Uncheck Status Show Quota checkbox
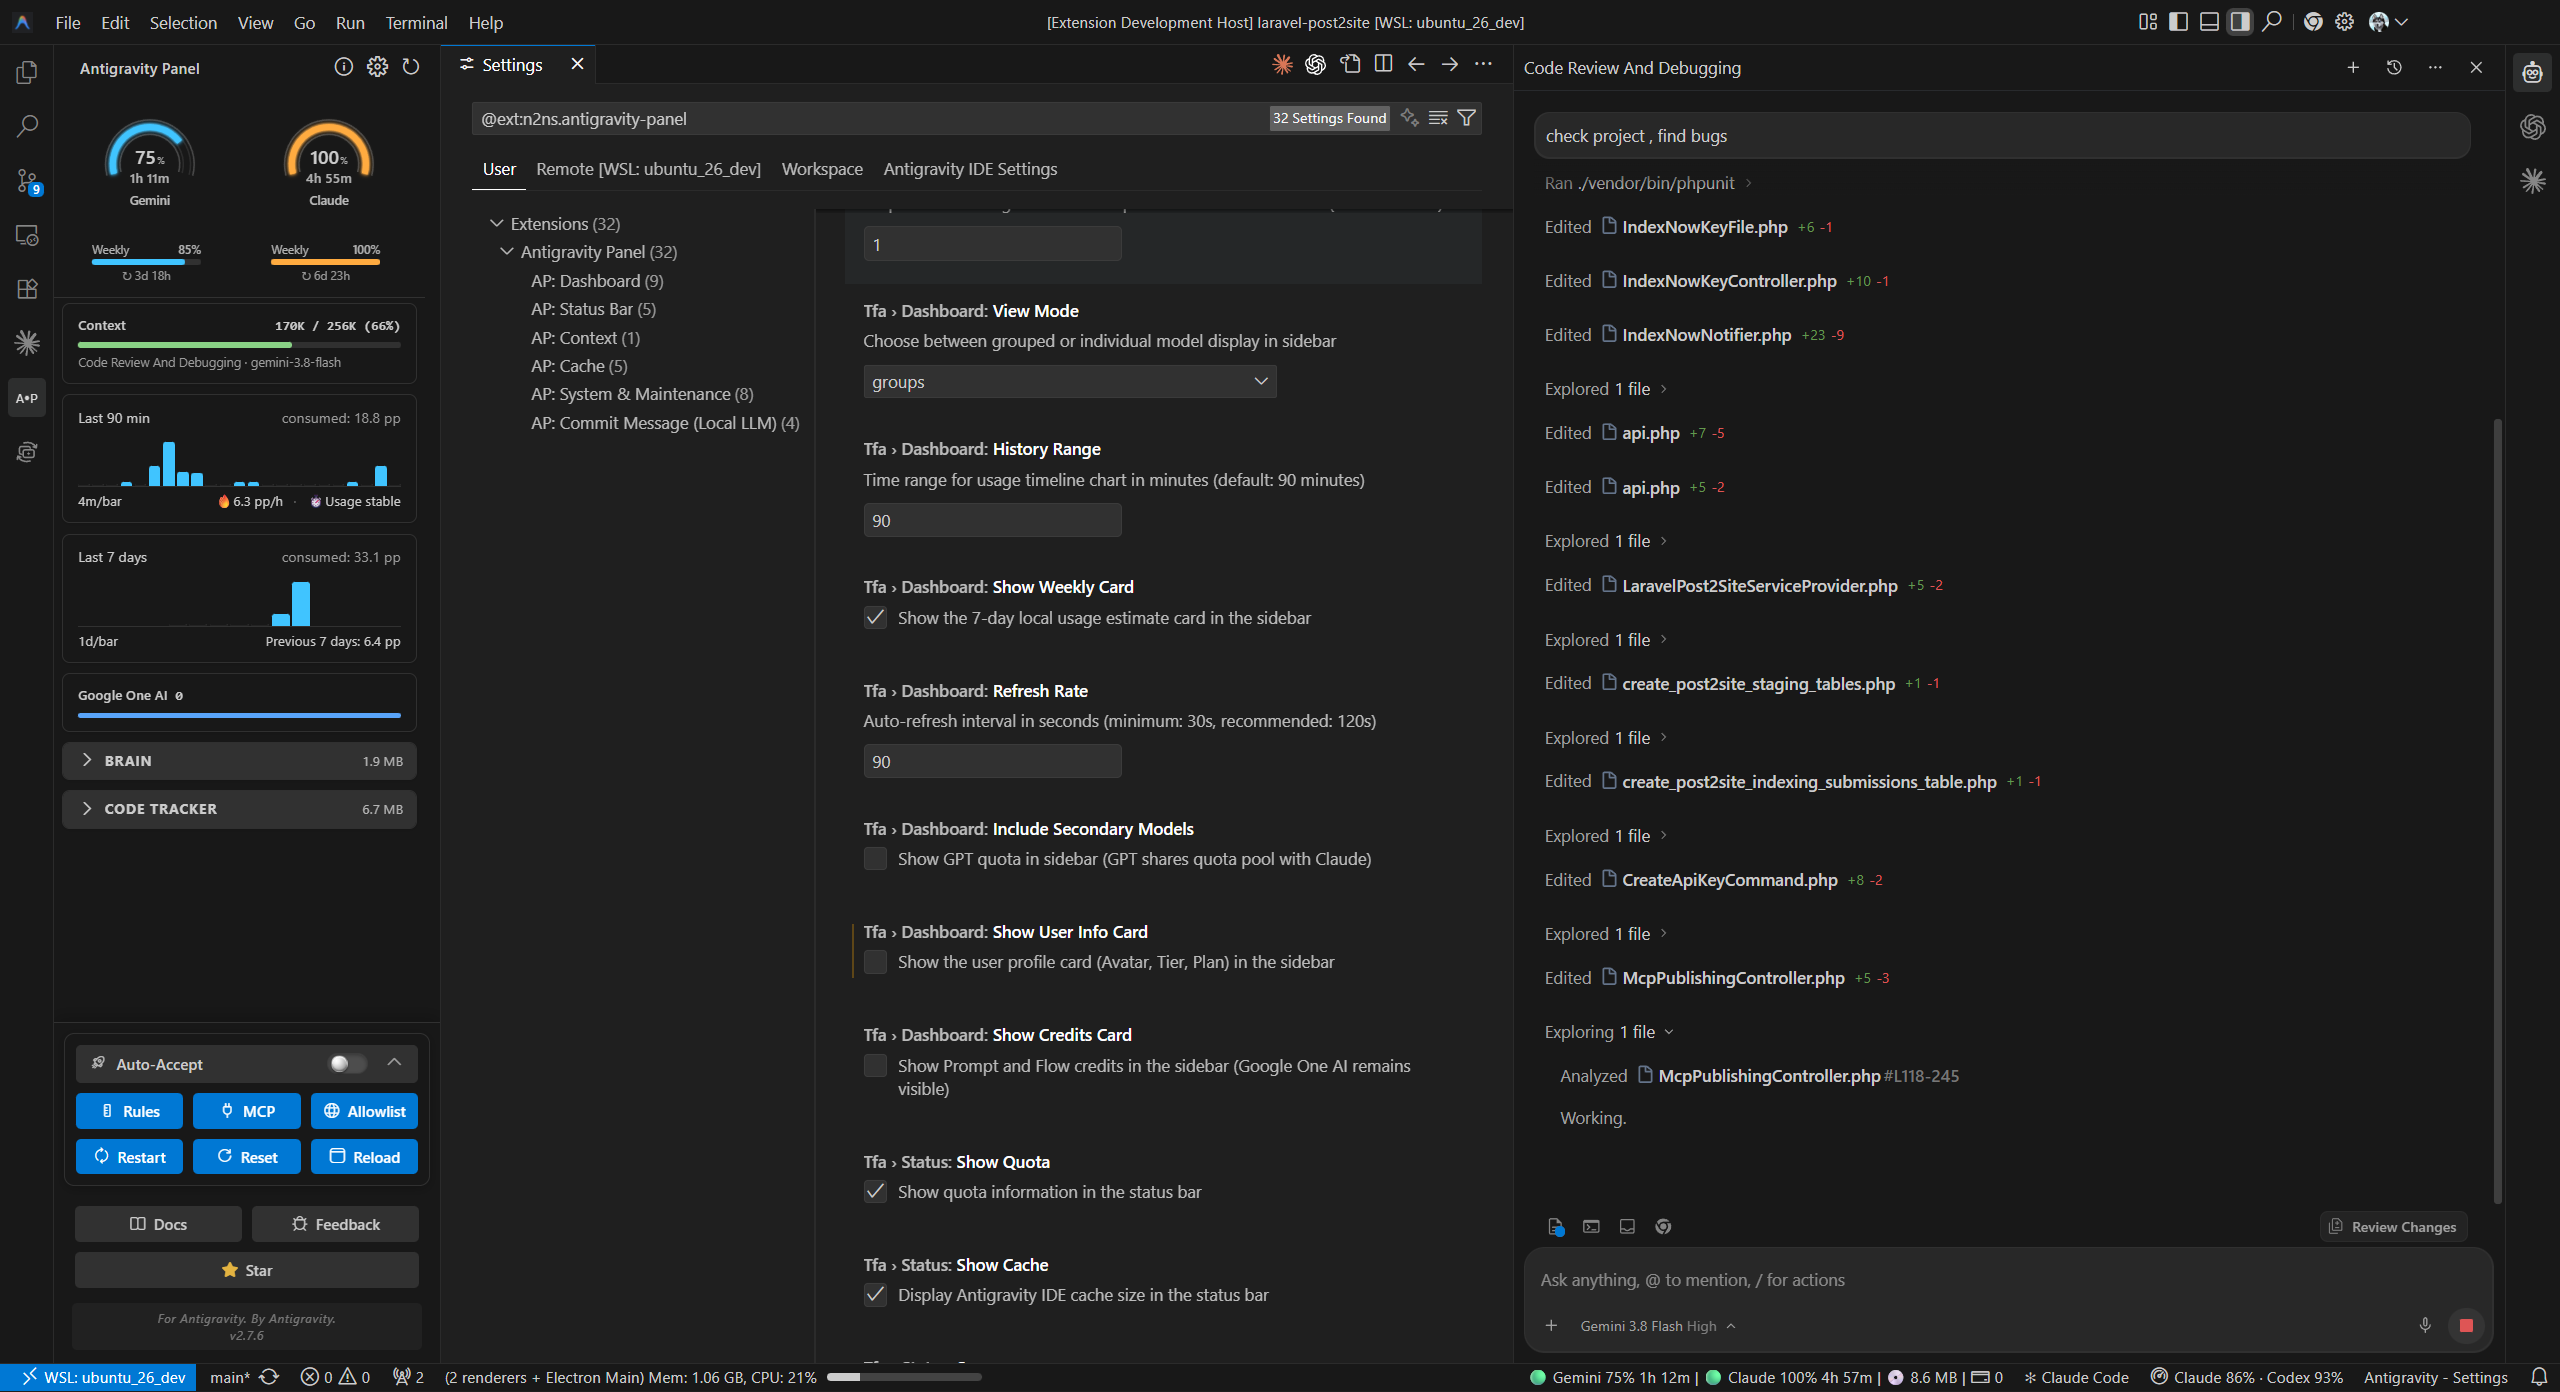2560x1392 pixels. [x=875, y=1192]
